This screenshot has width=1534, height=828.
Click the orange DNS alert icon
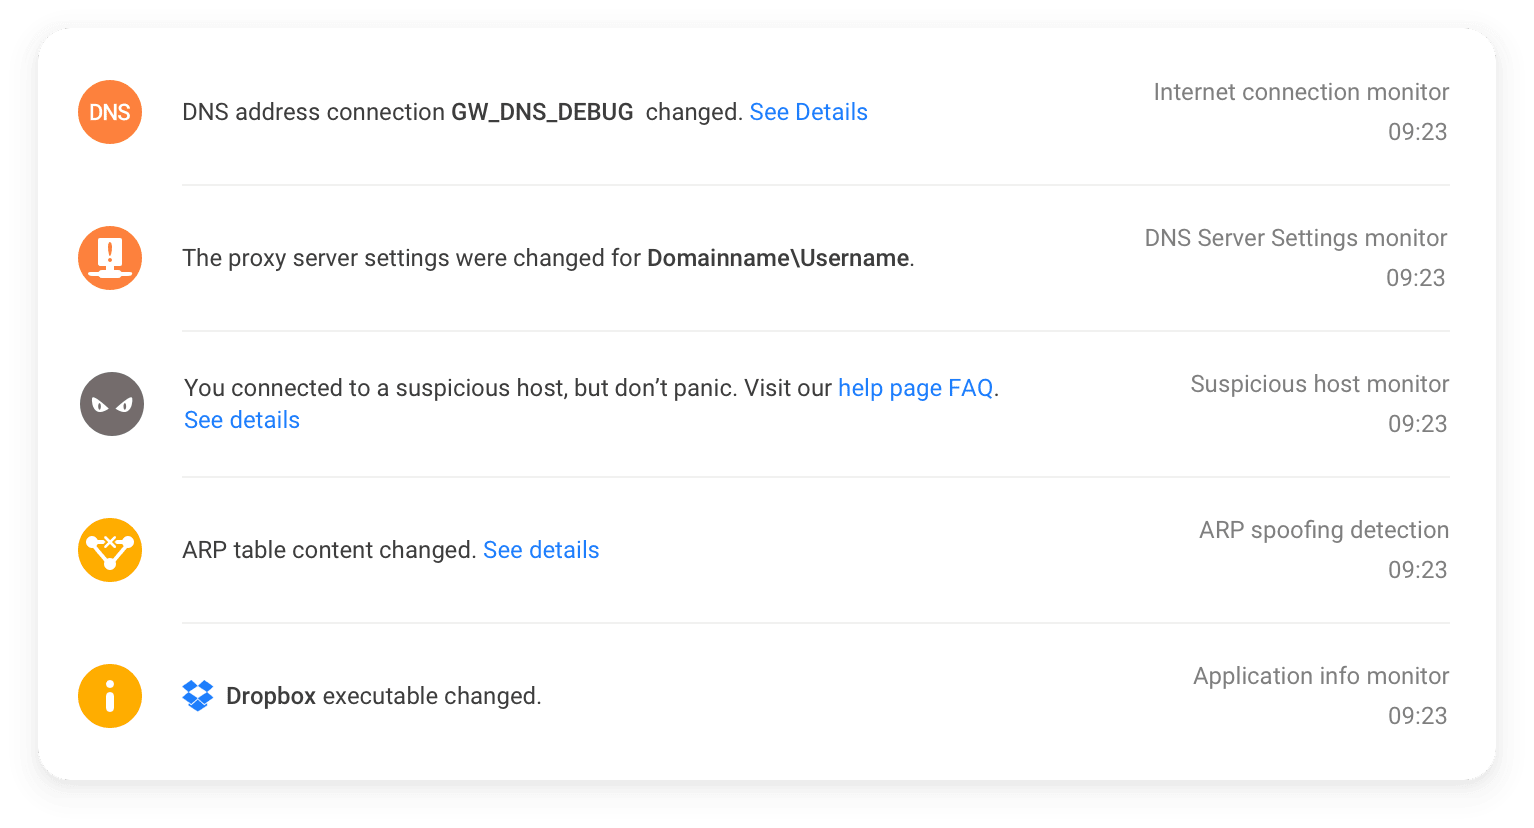tap(110, 112)
